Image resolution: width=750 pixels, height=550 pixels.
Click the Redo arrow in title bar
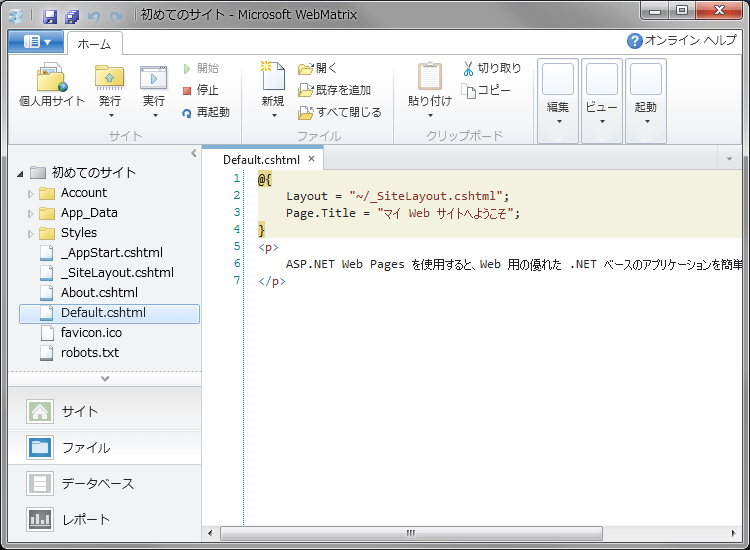click(x=116, y=17)
